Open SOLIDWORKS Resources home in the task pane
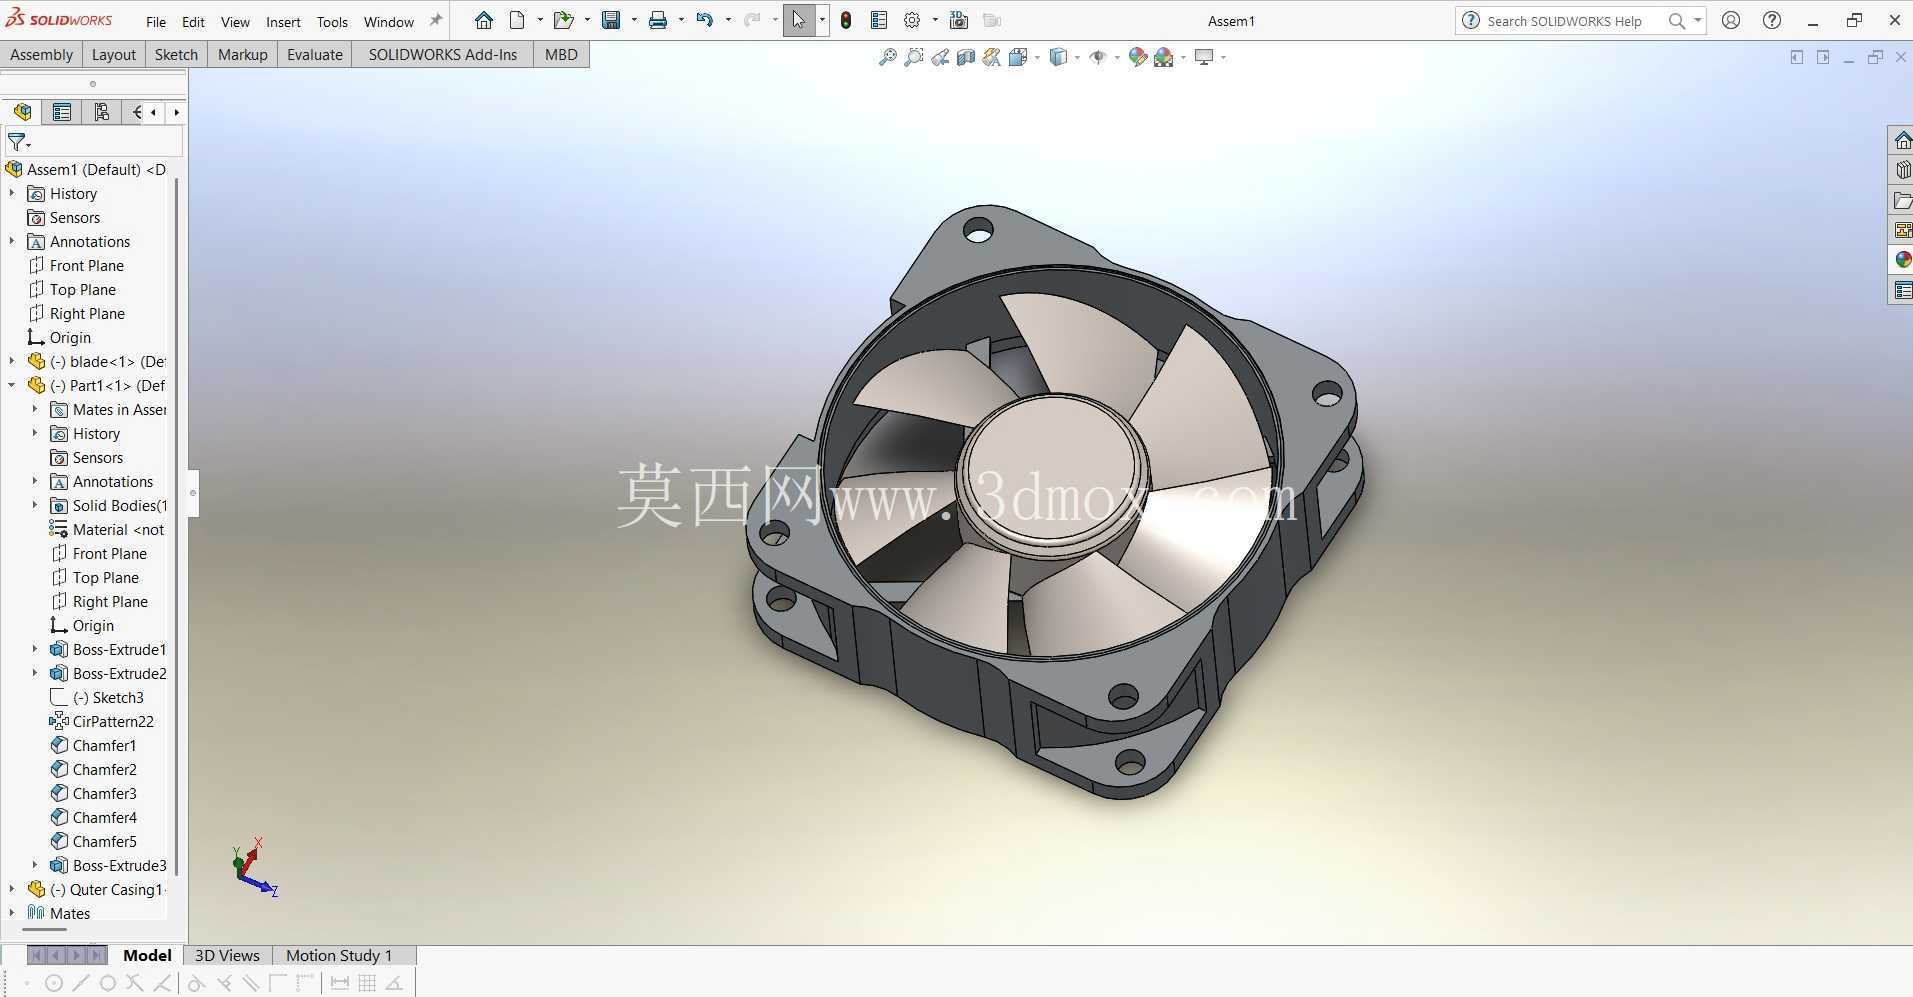This screenshot has height=997, width=1913. coord(1903,141)
